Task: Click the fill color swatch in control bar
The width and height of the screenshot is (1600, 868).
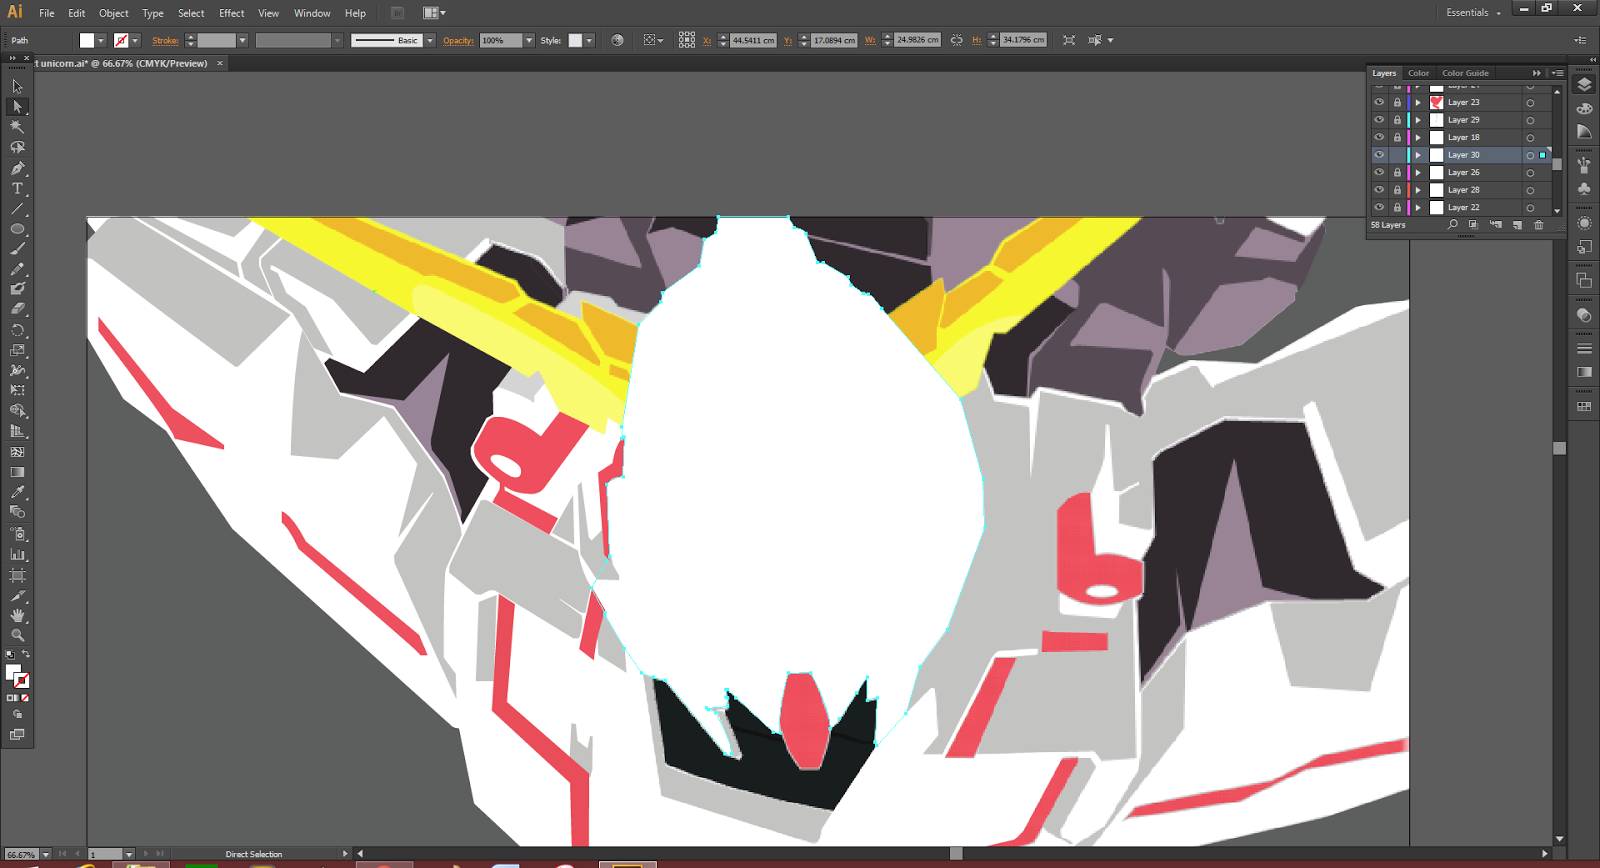Action: tap(87, 40)
